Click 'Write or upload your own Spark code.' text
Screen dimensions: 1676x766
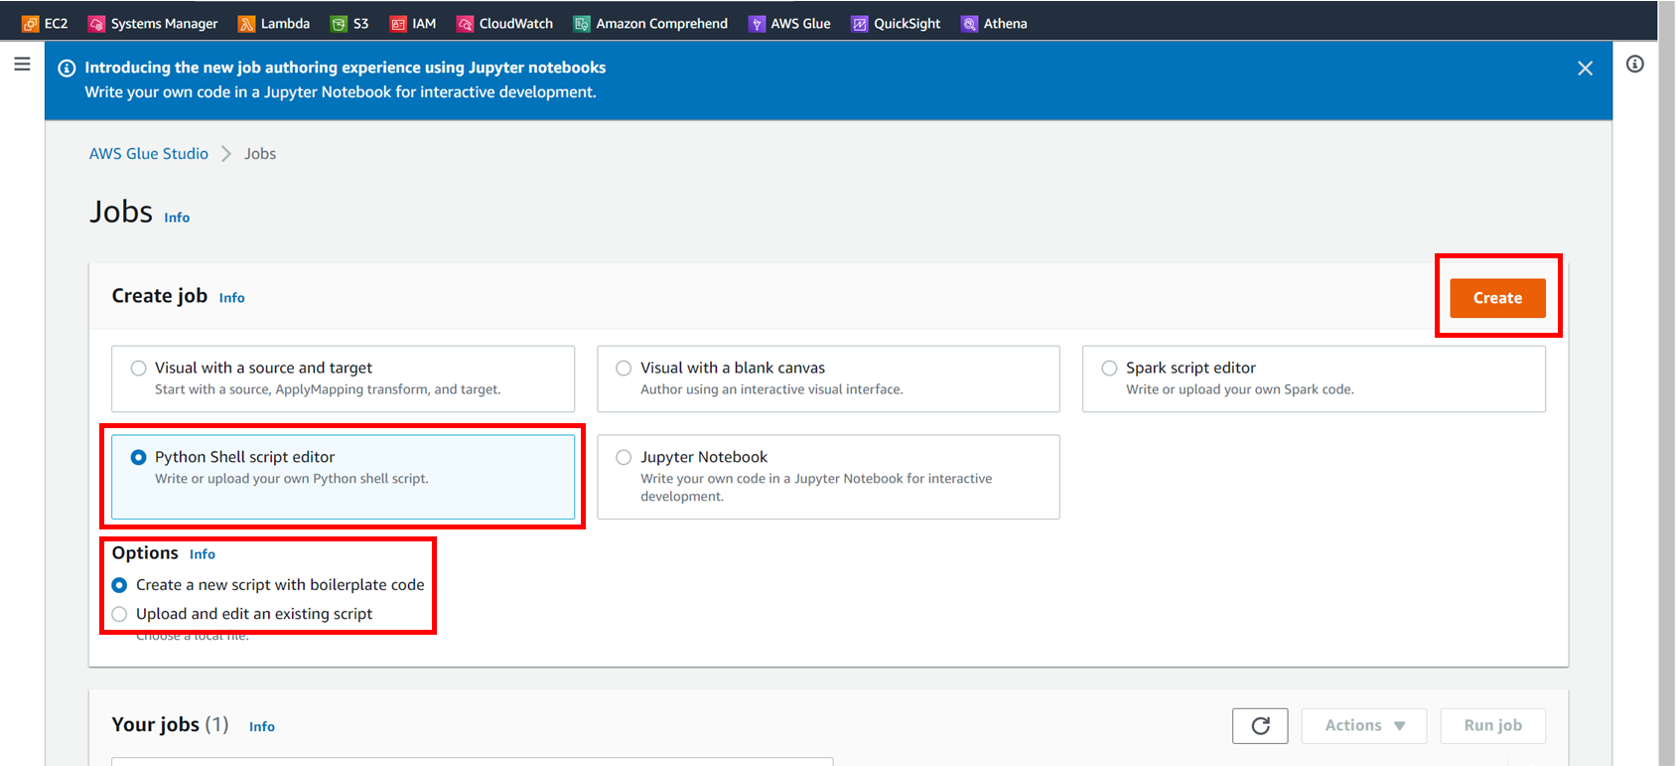tap(1240, 390)
